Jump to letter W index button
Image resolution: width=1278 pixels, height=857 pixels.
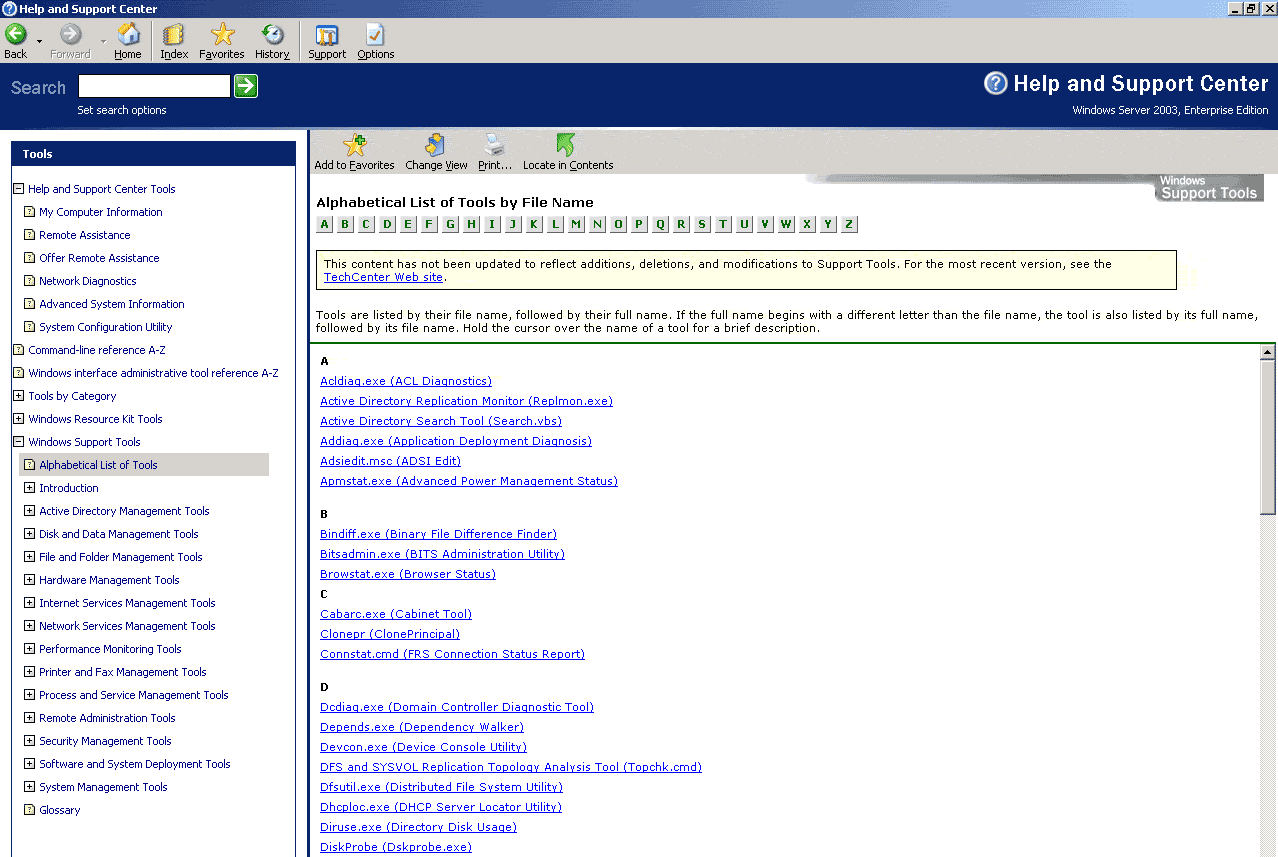[x=786, y=224]
